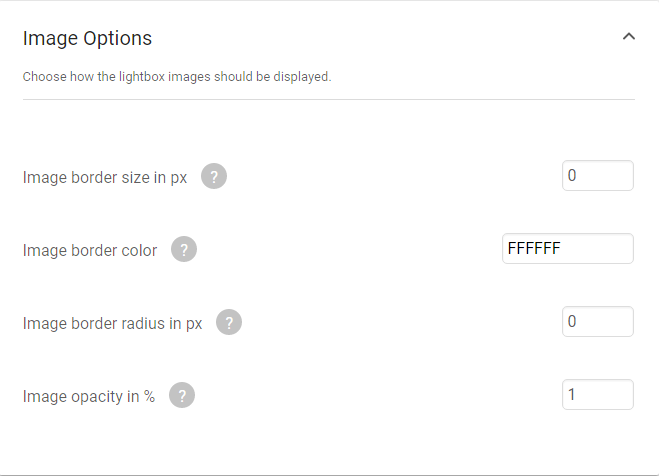Click the lightbox images description text
Viewport: 659px width, 476px height.
(177, 77)
